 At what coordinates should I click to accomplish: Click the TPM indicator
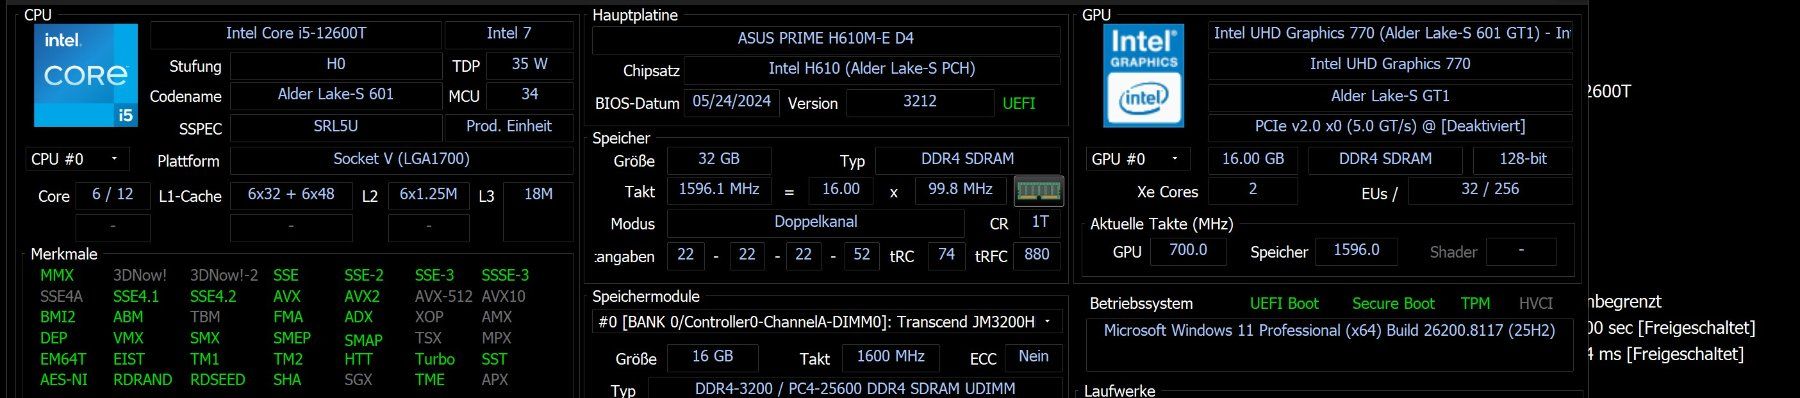(1475, 304)
